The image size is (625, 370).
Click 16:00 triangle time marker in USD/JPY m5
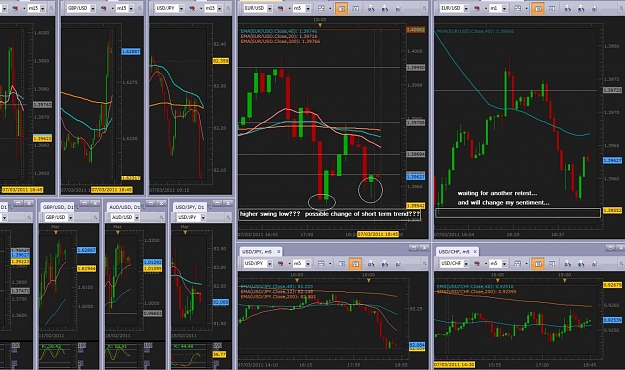[x=297, y=281]
